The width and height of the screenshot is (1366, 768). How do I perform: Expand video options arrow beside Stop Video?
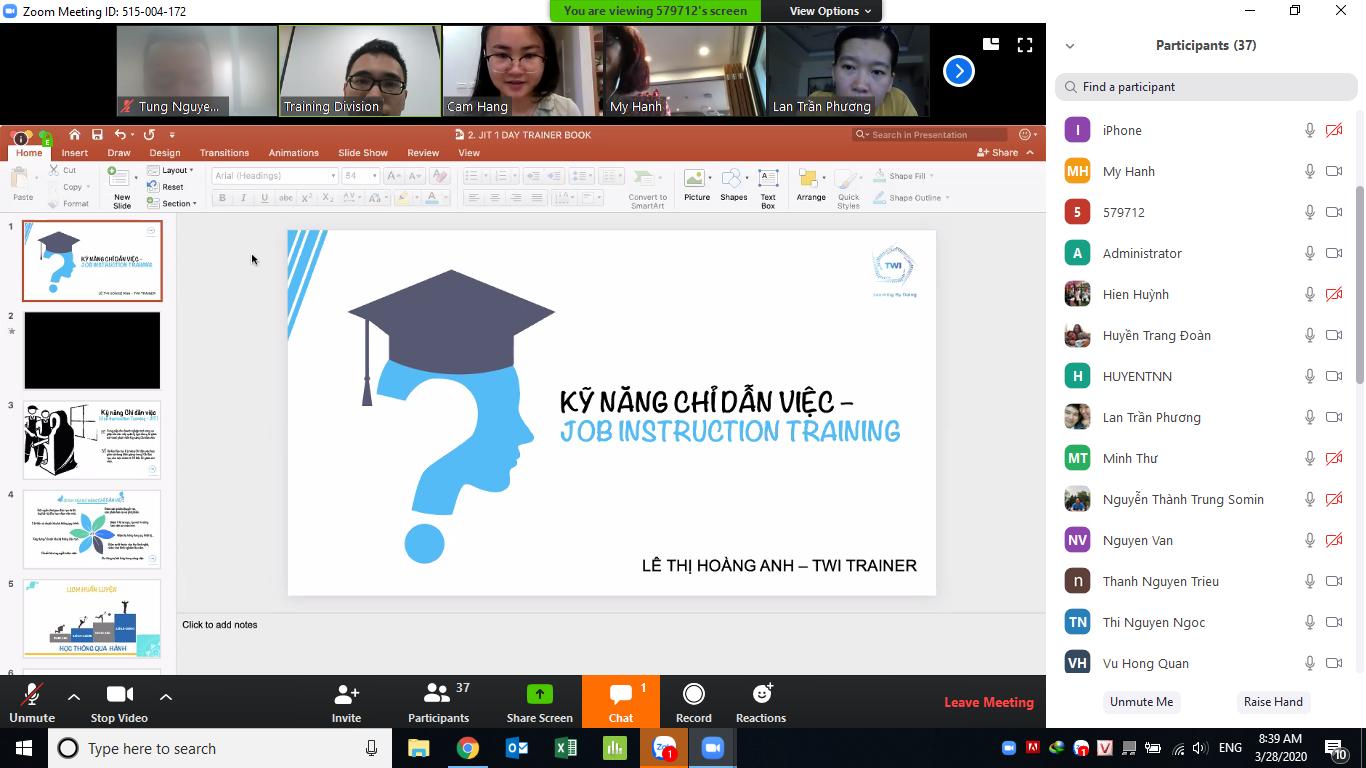(x=166, y=697)
